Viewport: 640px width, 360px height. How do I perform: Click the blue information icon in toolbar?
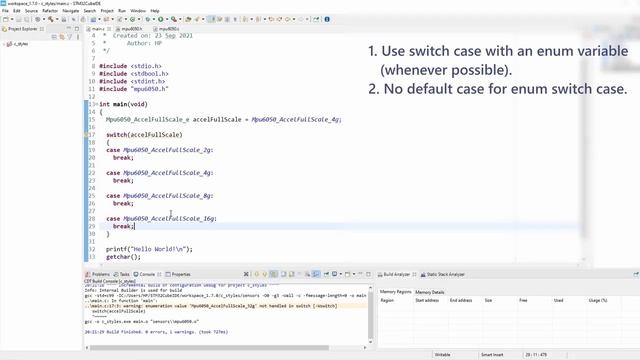click(327, 19)
